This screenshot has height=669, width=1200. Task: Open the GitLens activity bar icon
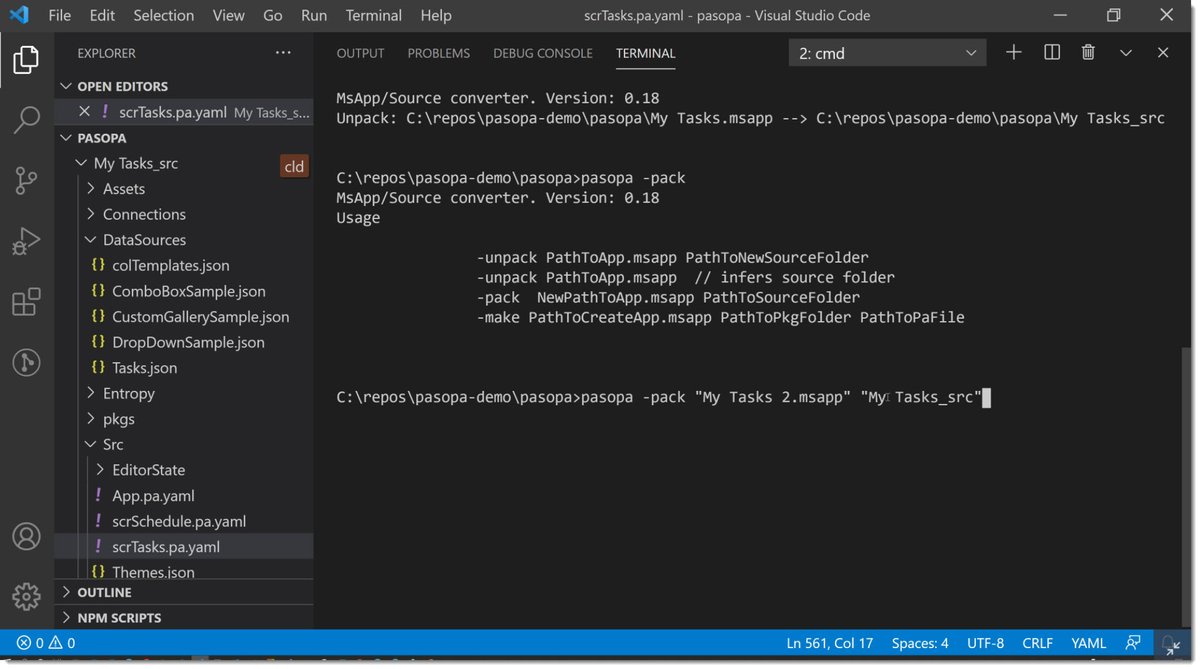(x=26, y=362)
